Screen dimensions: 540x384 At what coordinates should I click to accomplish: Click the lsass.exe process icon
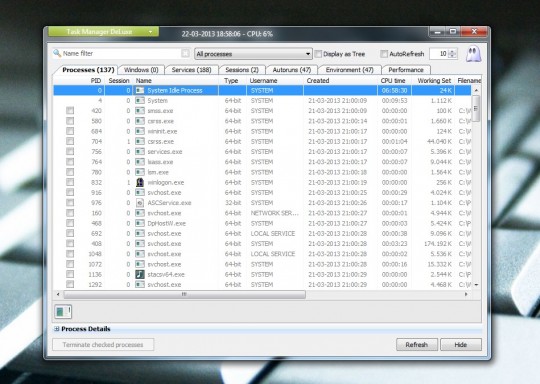pyautogui.click(x=140, y=162)
